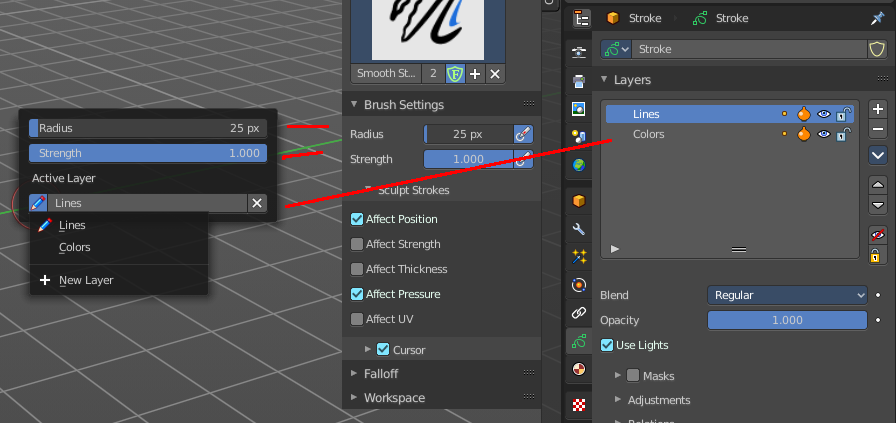896x423 pixels.
Task: Toggle pressure sensitivity icon beside Radius field
Action: (x=523, y=134)
